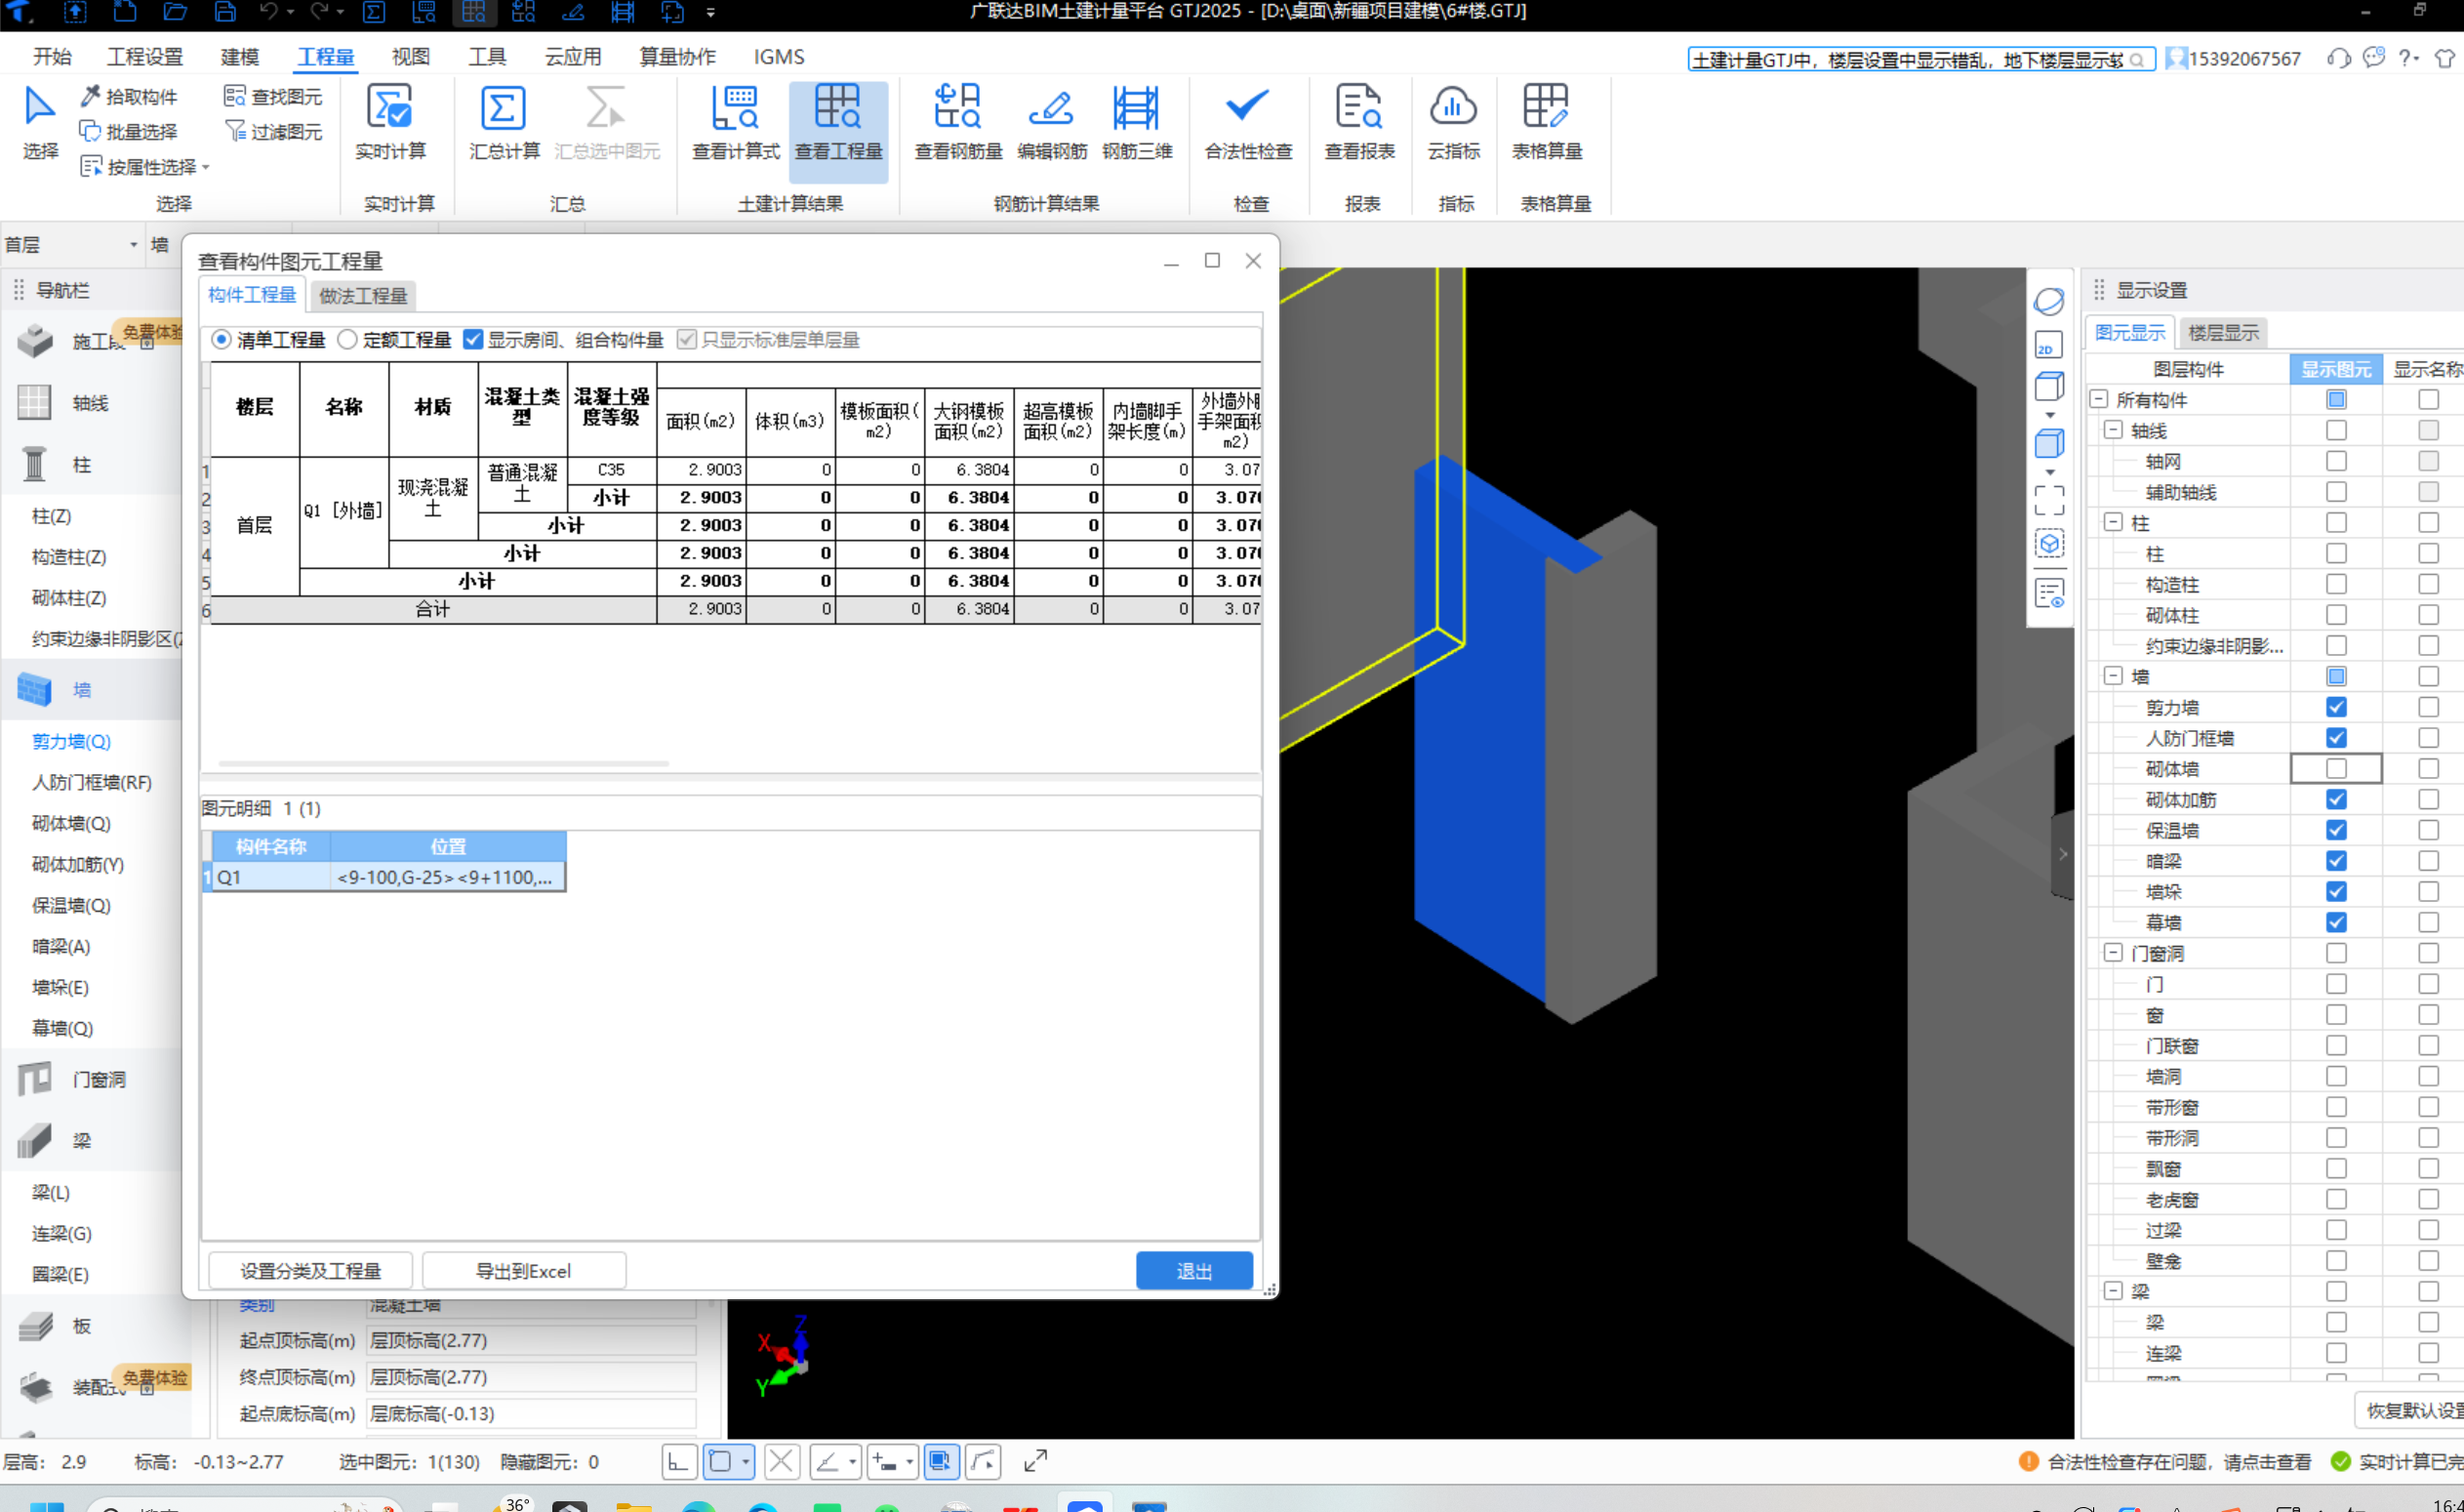Viewport: 2464px width, 1512px height.
Task: Select 编辑钢筋 edit rebar tool
Action: coord(1051,124)
